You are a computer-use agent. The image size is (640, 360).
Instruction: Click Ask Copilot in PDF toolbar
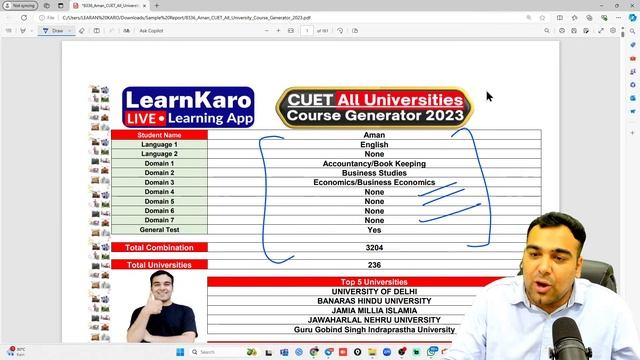pos(151,31)
